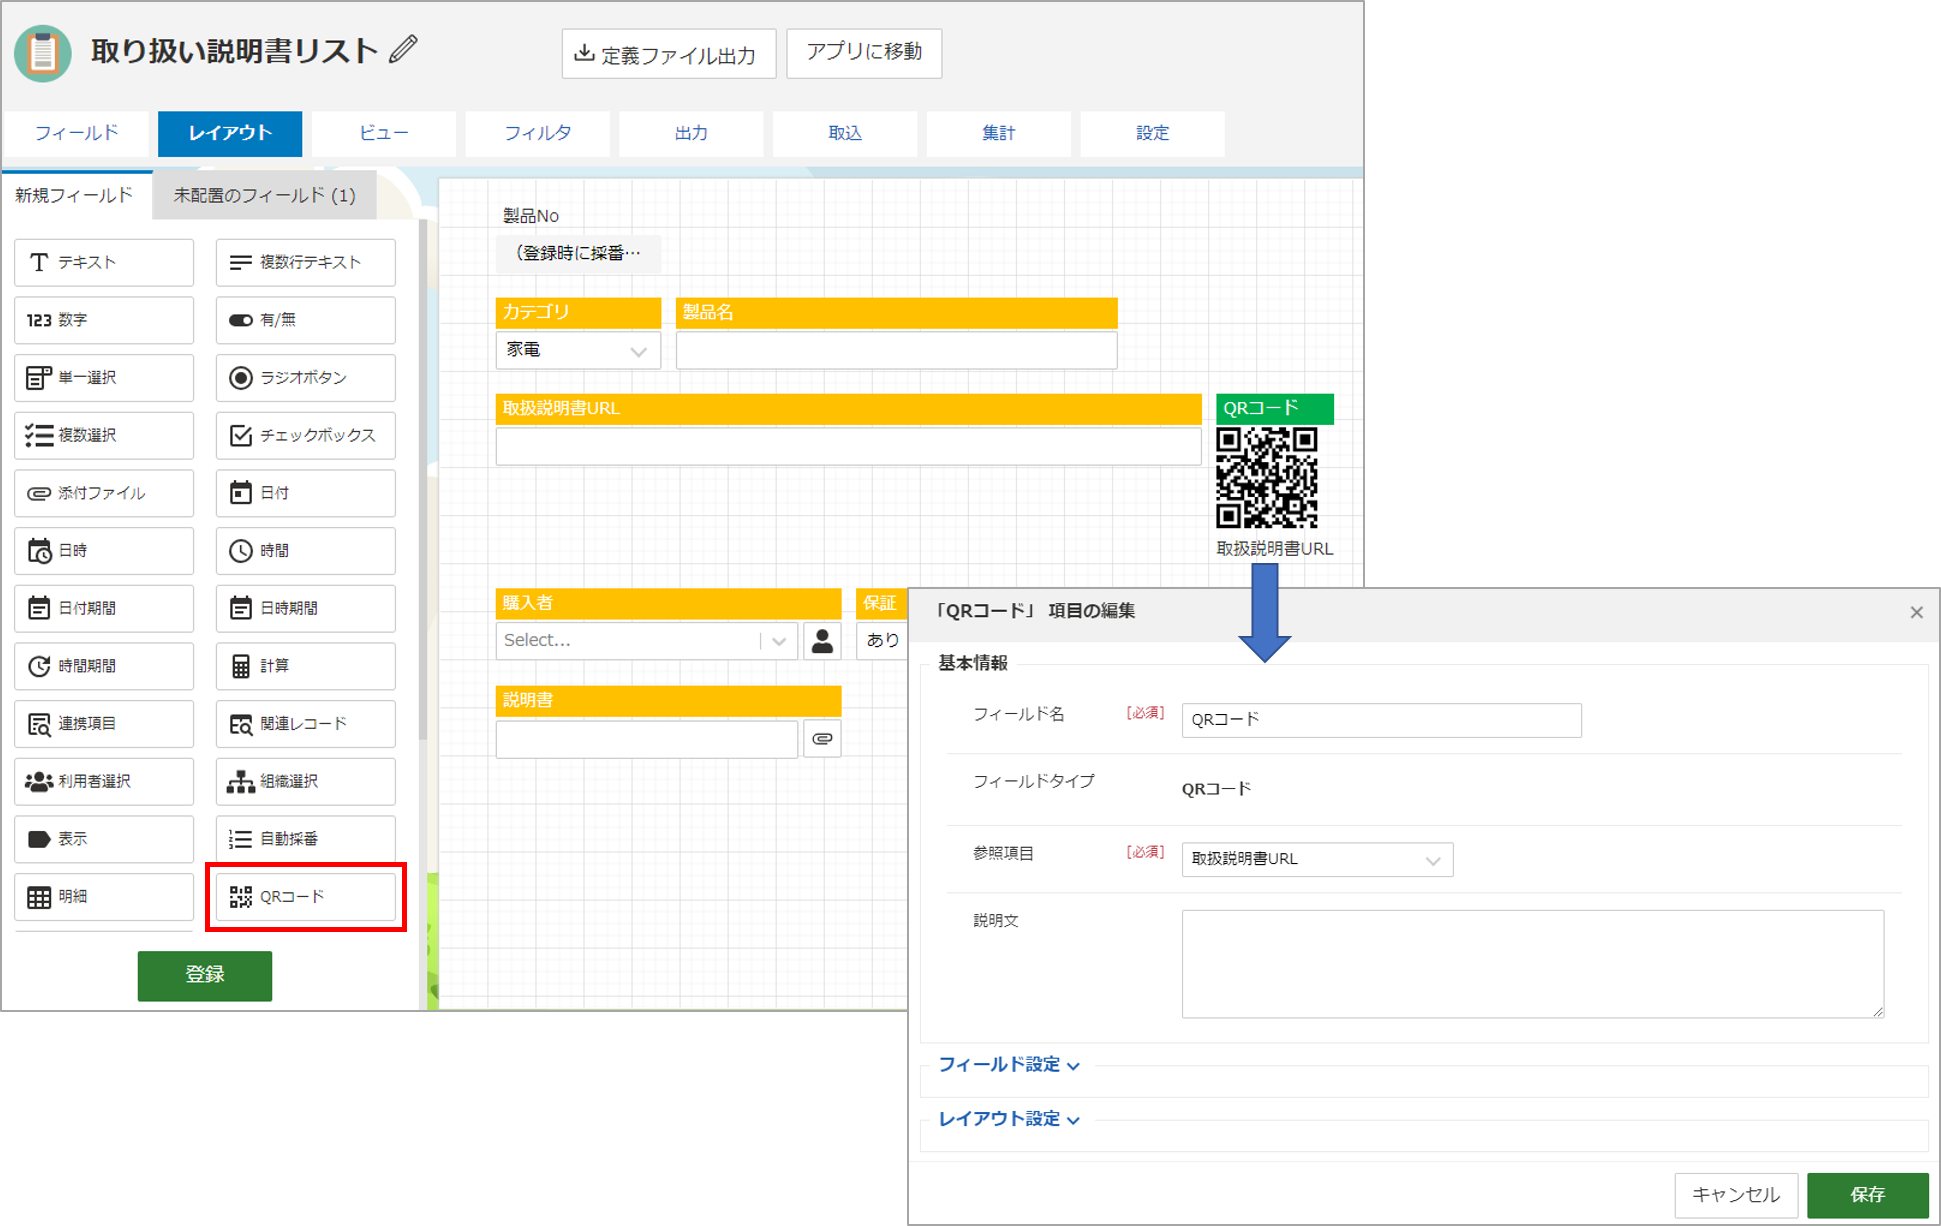Image resolution: width=1941 pixels, height=1226 pixels.
Task: Switch to the レイアウト tab
Action: (230, 133)
